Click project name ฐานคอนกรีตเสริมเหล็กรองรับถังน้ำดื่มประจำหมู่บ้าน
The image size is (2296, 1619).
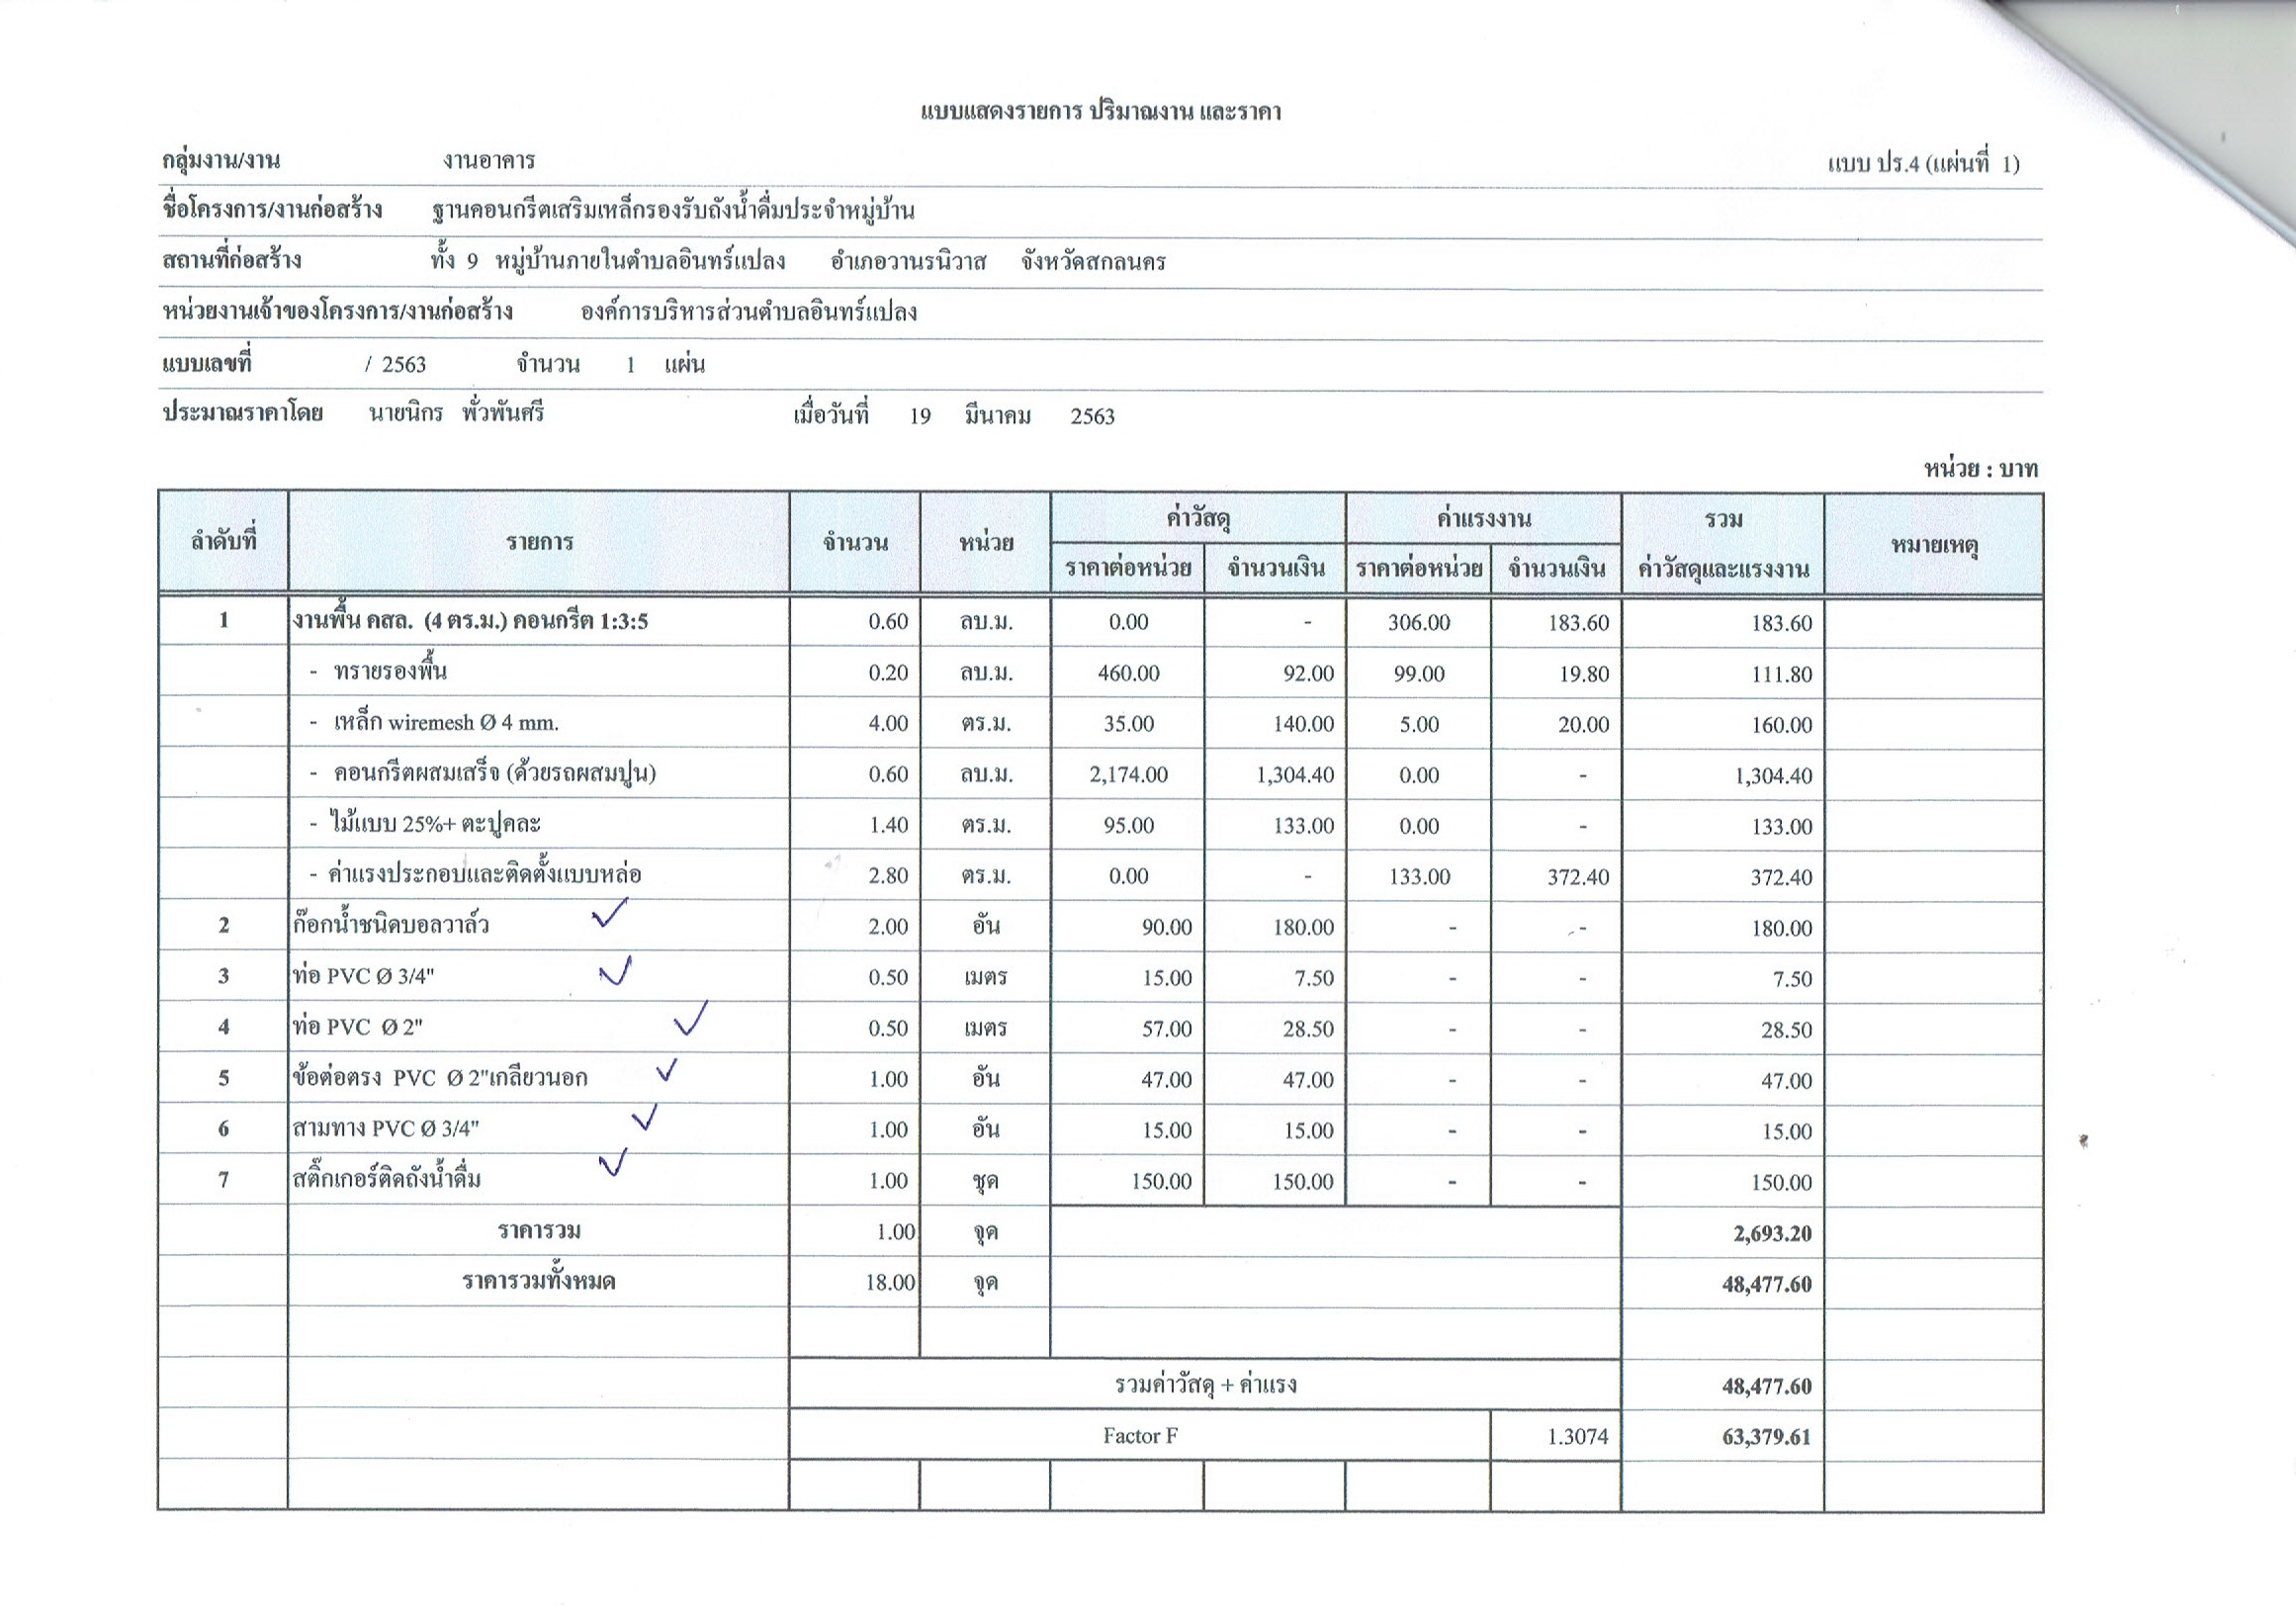tap(673, 210)
